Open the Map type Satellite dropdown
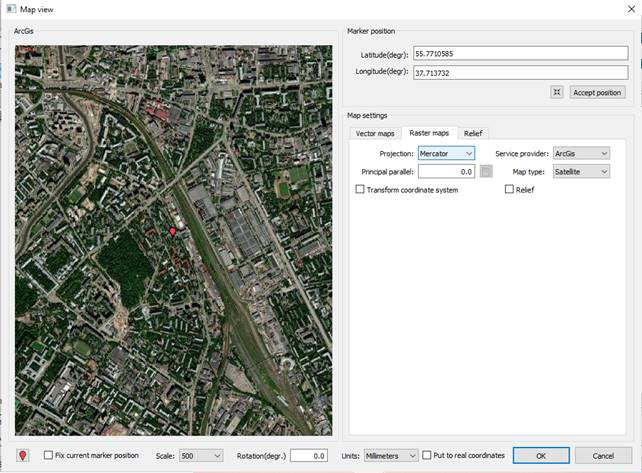Viewport: 642px width, 473px height. point(581,172)
